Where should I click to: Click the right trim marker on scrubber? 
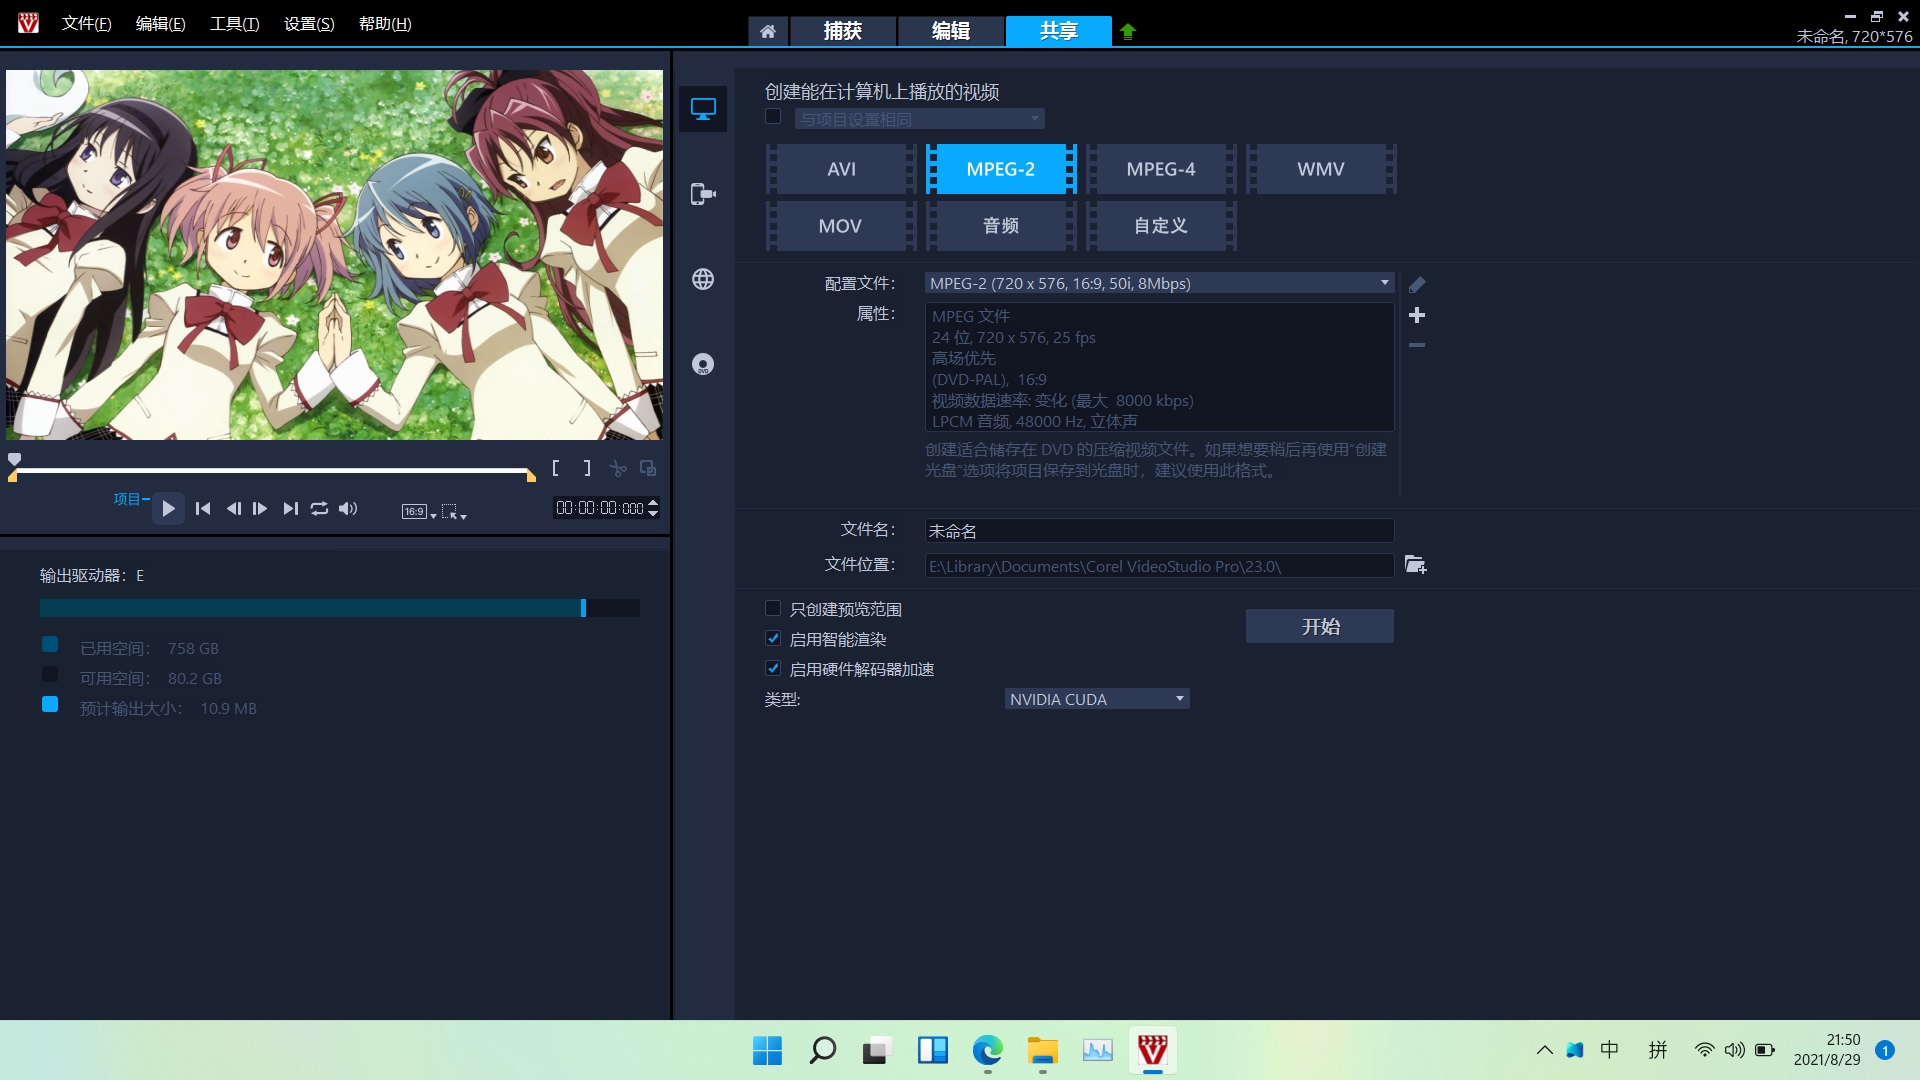[x=531, y=476]
